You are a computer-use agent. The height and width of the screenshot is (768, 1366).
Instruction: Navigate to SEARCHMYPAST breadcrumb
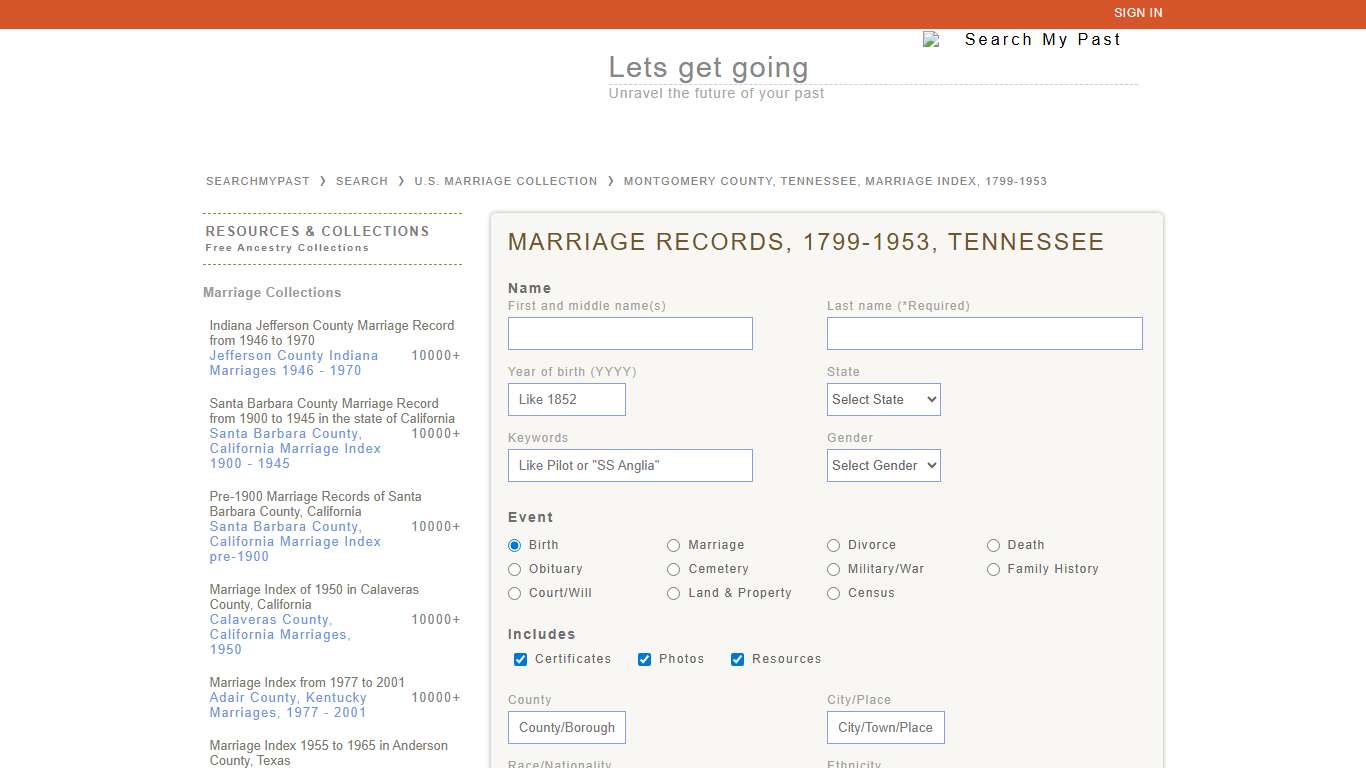tap(257, 181)
